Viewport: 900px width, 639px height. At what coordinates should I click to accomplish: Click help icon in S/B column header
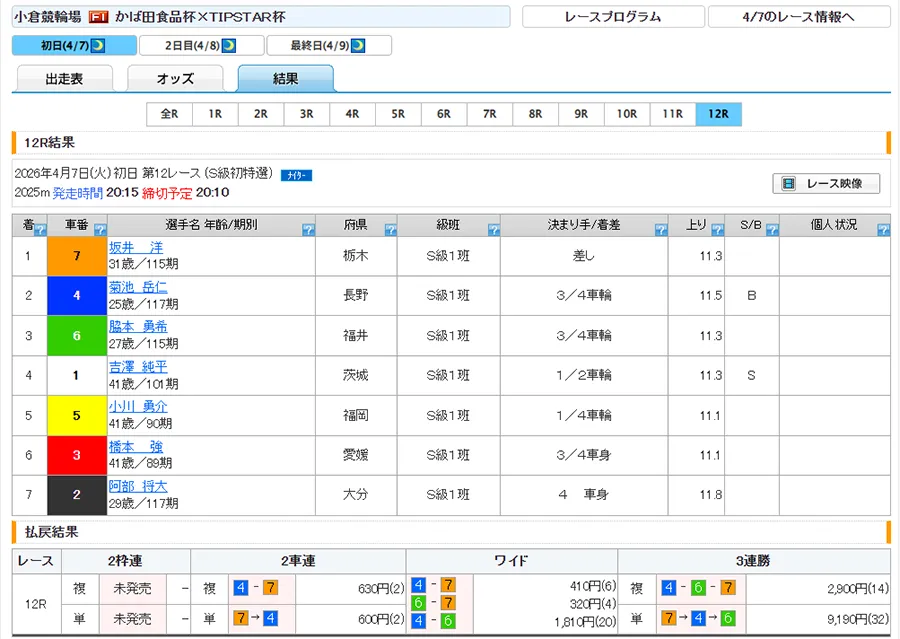click(x=771, y=230)
